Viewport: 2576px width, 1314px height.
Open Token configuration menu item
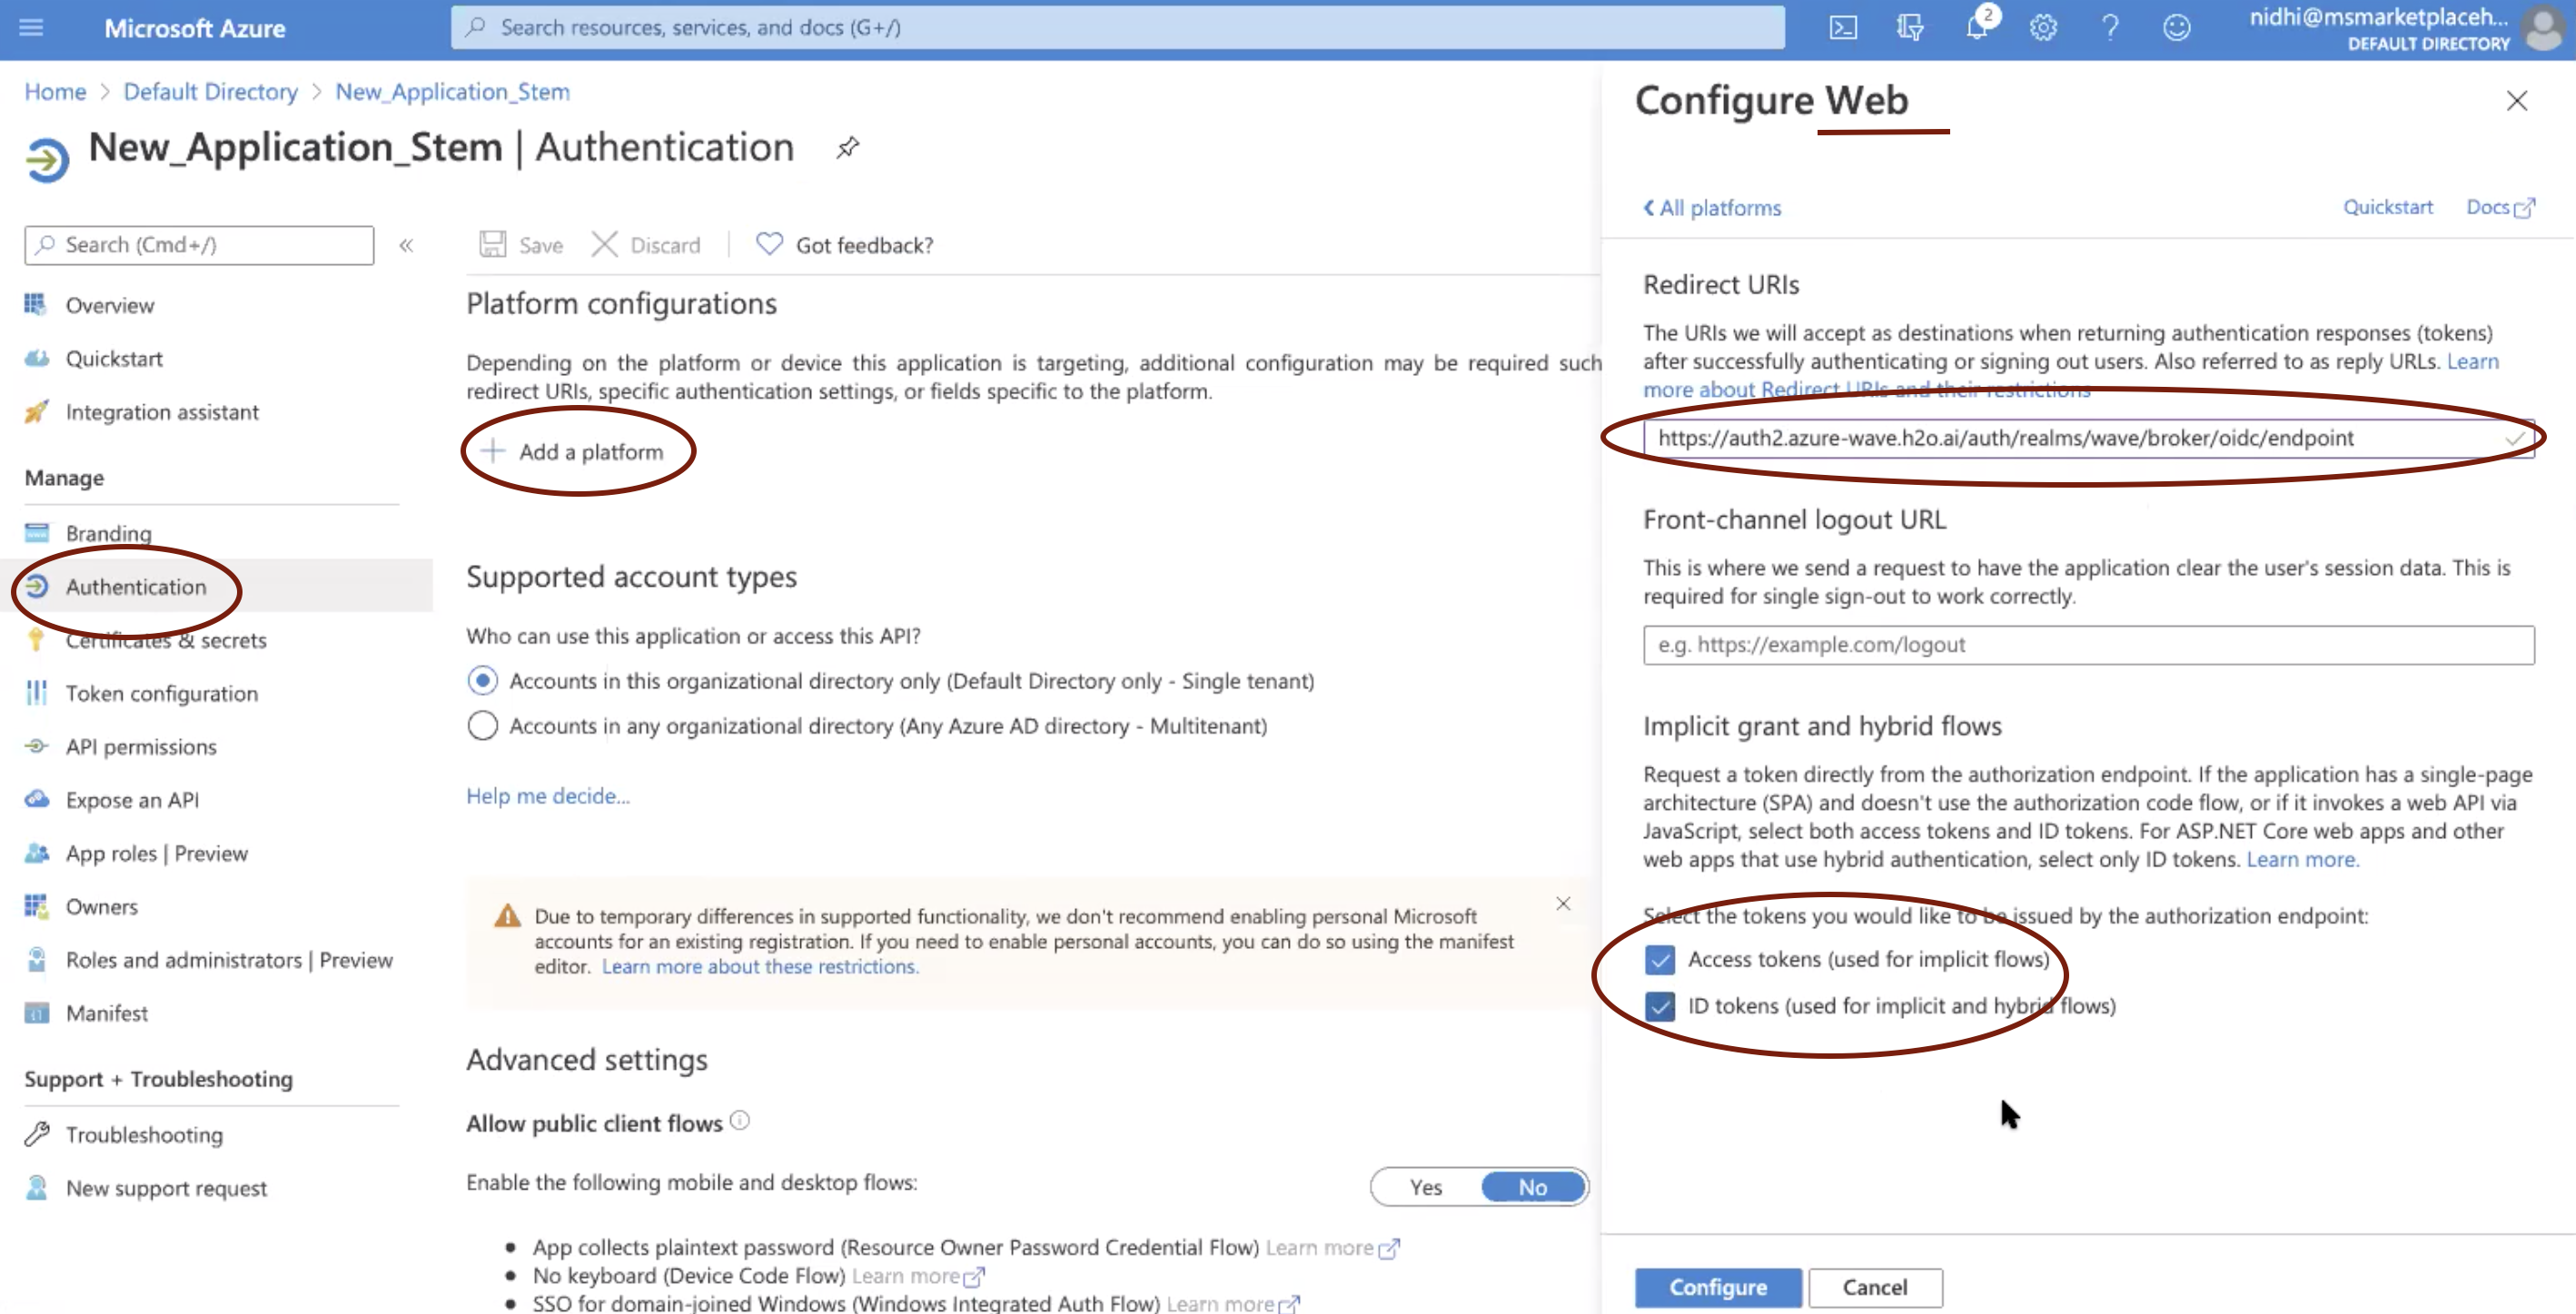(162, 693)
